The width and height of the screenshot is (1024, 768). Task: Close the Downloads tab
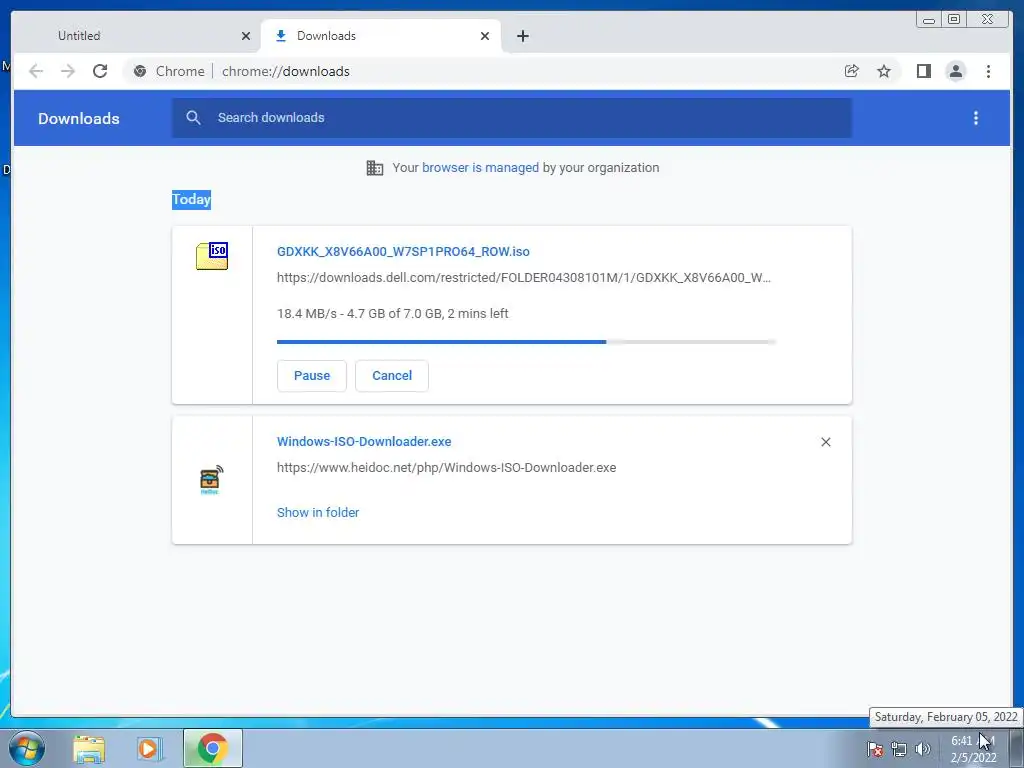(x=485, y=36)
